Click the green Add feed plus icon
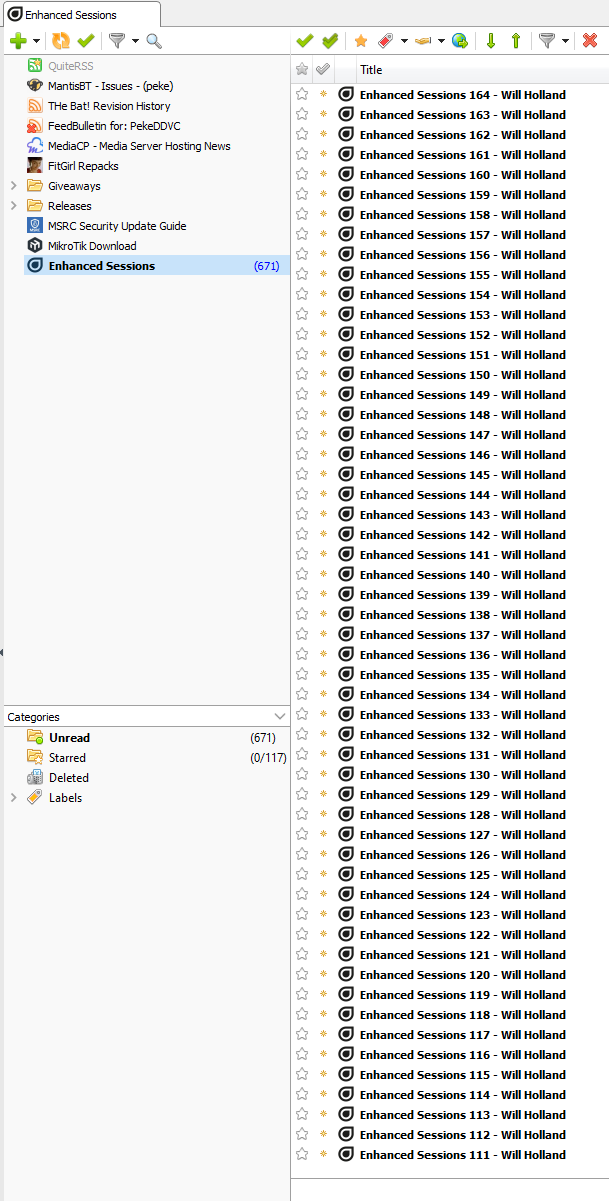Viewport: 609px width, 1201px height. pos(17,41)
